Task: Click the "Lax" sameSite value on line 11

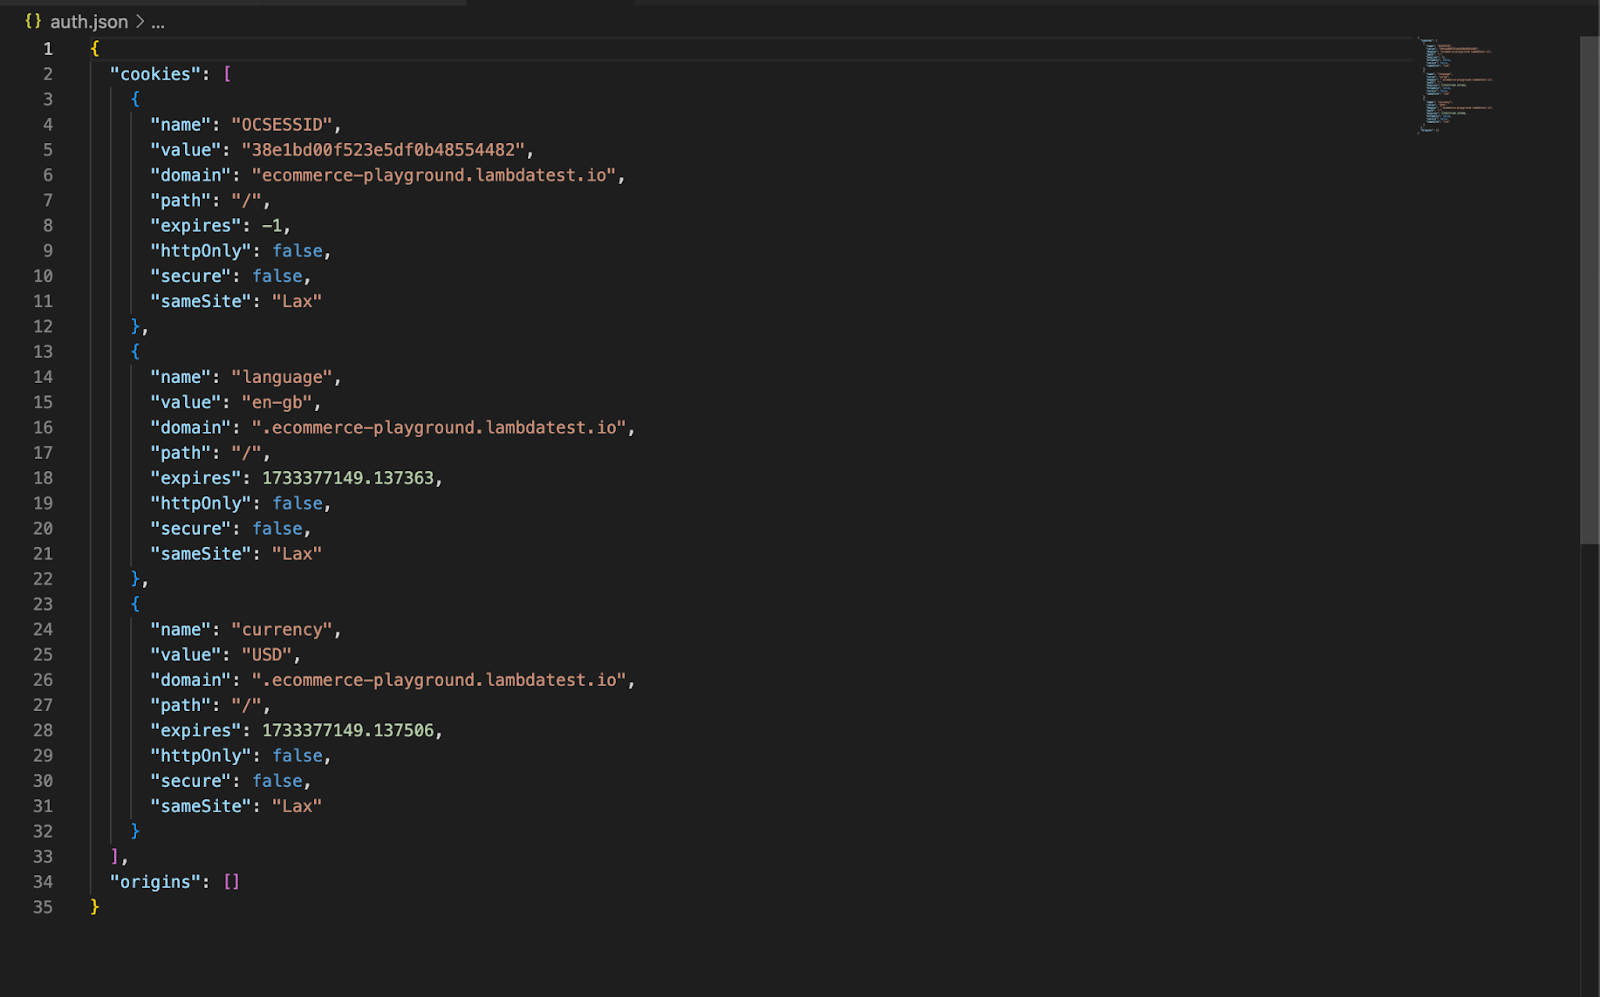Action: coord(297,301)
